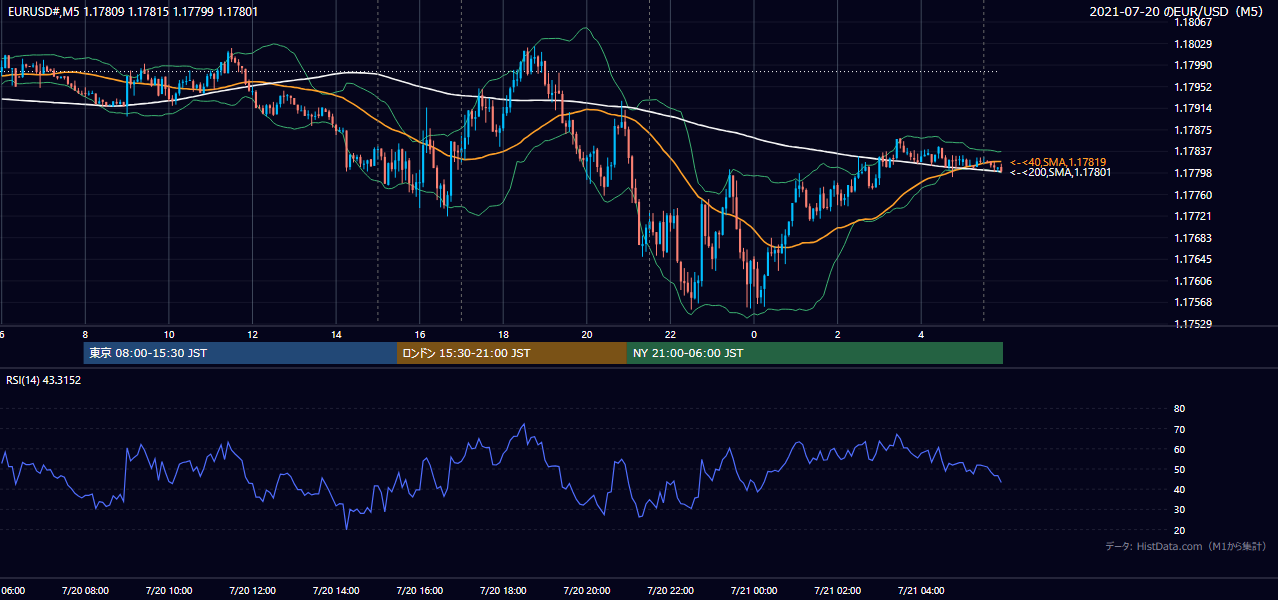Click the RSI 60 level label
Image resolution: width=1278 pixels, height=600 pixels.
[x=1179, y=449]
